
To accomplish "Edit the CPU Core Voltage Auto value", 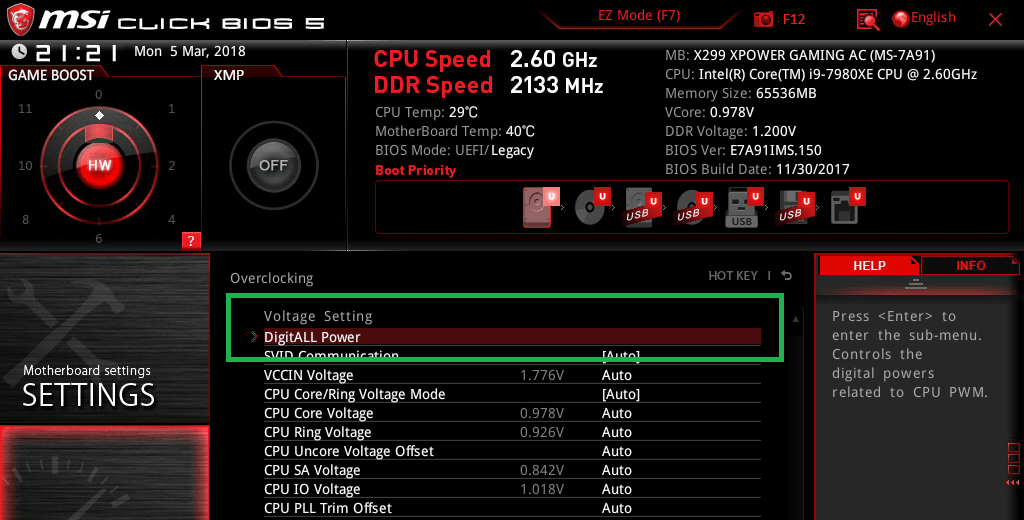I will (x=616, y=414).
